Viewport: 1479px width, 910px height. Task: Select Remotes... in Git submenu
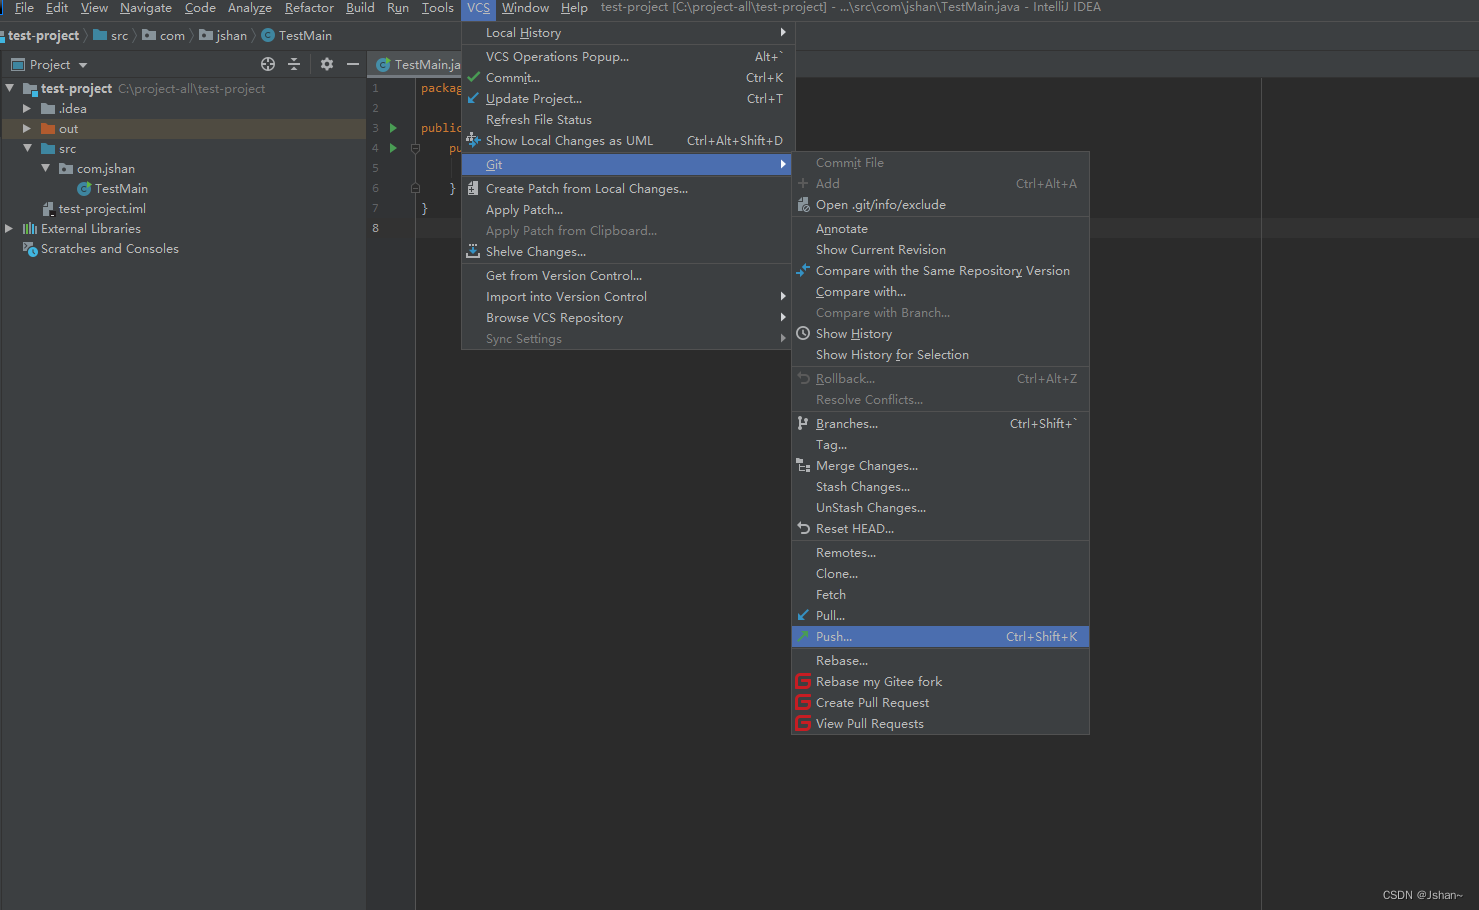pos(940,553)
